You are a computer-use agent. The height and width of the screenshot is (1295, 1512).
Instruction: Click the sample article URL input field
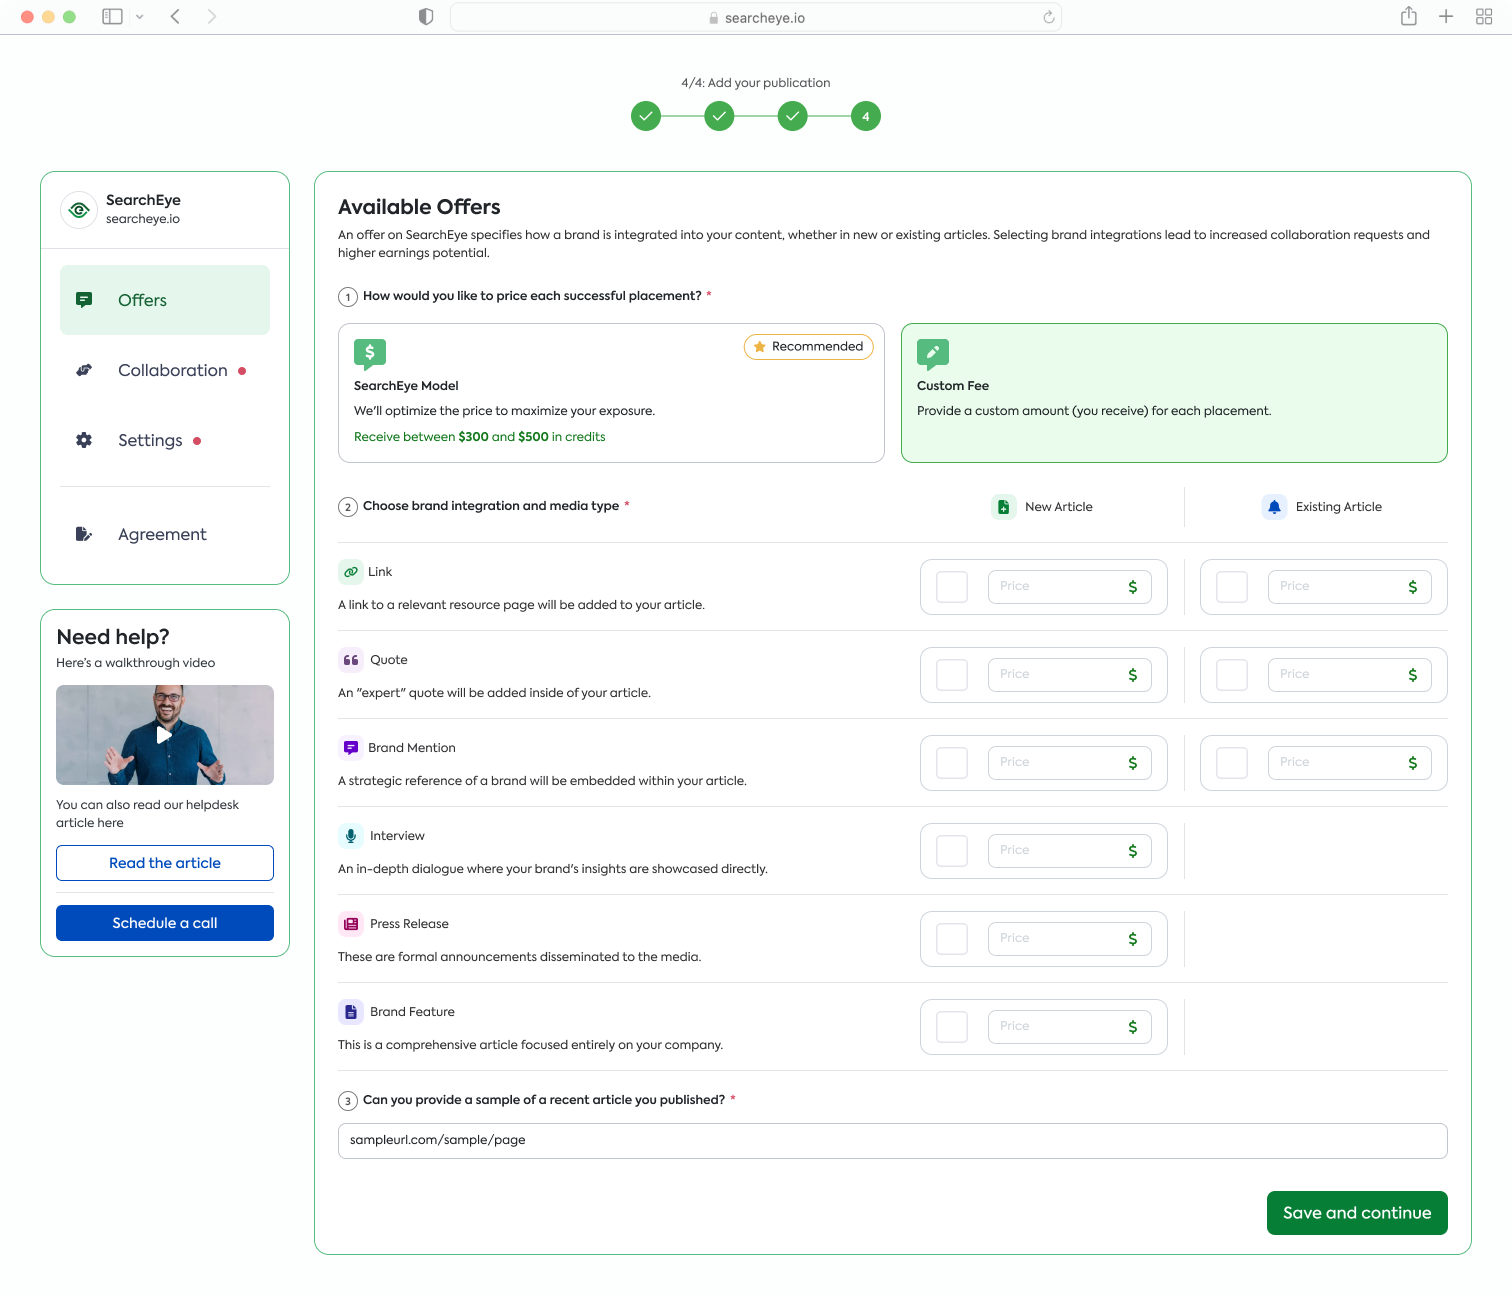point(892,1141)
